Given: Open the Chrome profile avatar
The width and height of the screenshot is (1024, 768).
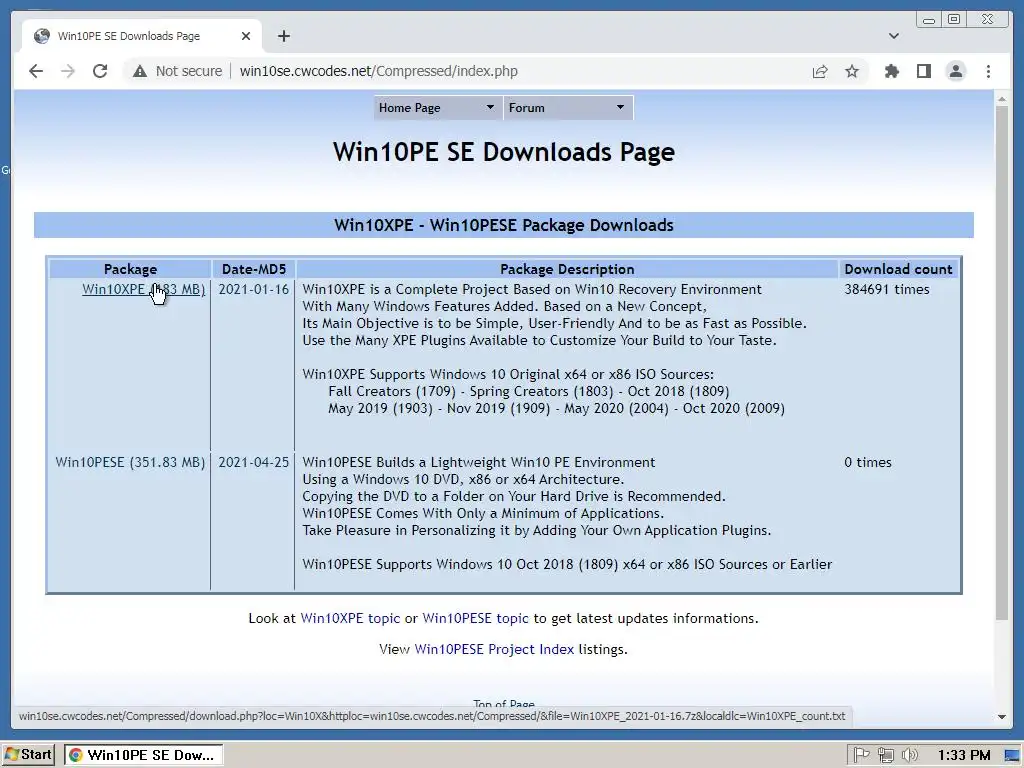Looking at the screenshot, I should point(955,71).
